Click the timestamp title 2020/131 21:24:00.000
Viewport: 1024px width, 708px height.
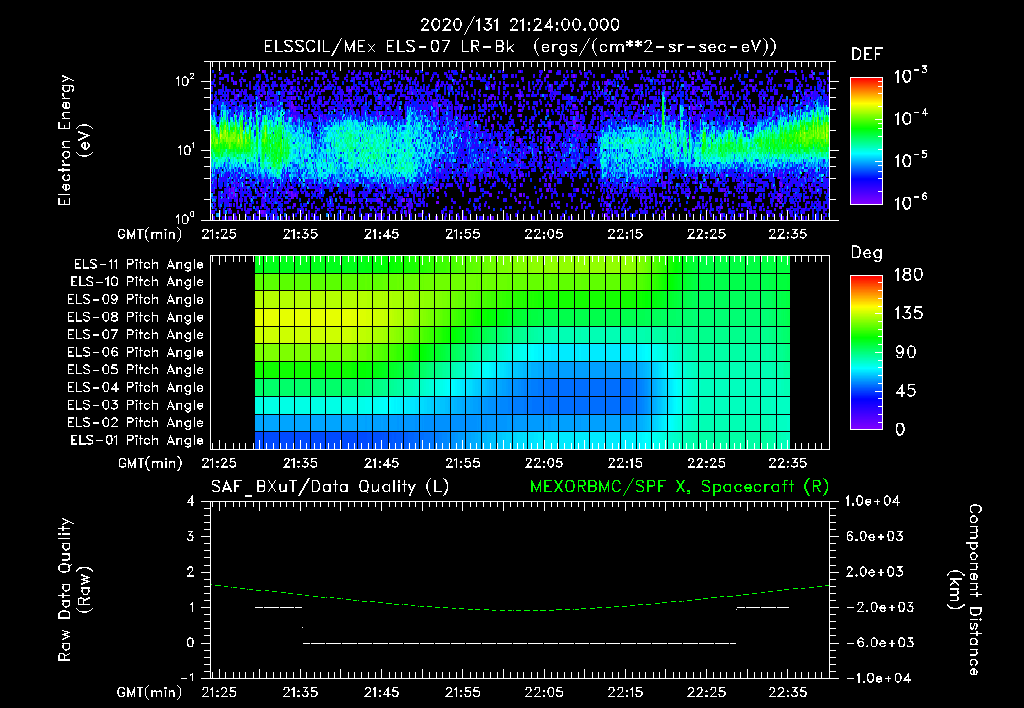(x=519, y=25)
